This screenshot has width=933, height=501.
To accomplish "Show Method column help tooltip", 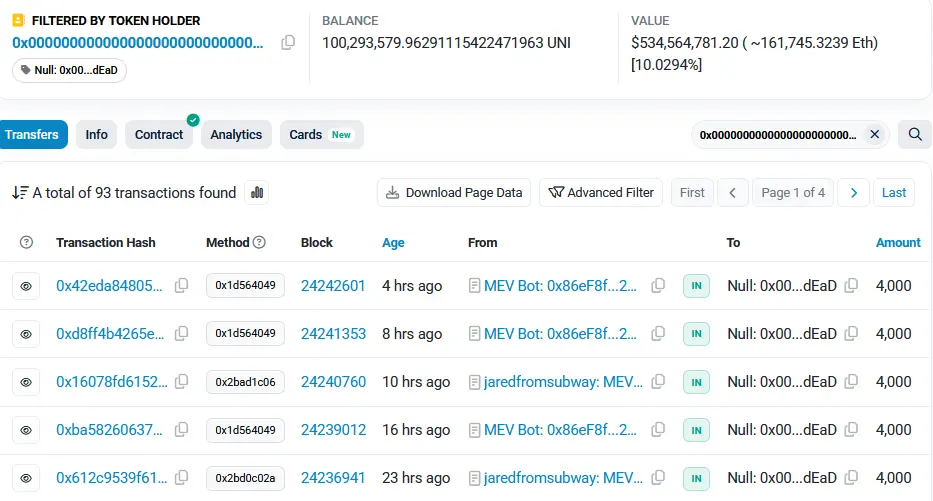I will [259, 242].
